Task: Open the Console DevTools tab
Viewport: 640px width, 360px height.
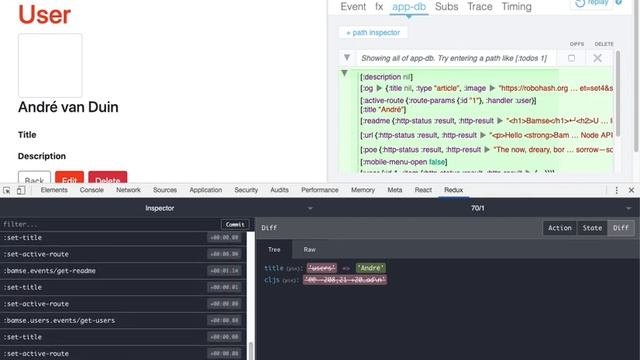Action: tap(91, 190)
